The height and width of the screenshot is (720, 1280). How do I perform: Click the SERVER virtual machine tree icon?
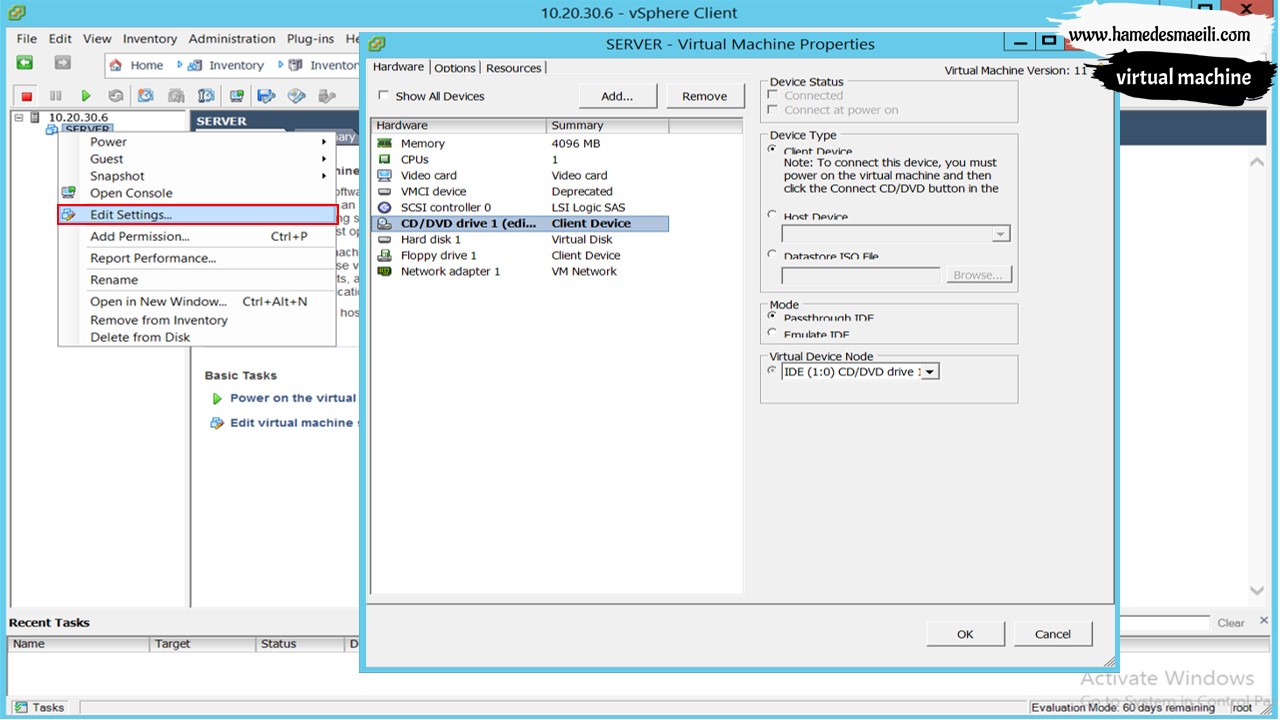52,130
